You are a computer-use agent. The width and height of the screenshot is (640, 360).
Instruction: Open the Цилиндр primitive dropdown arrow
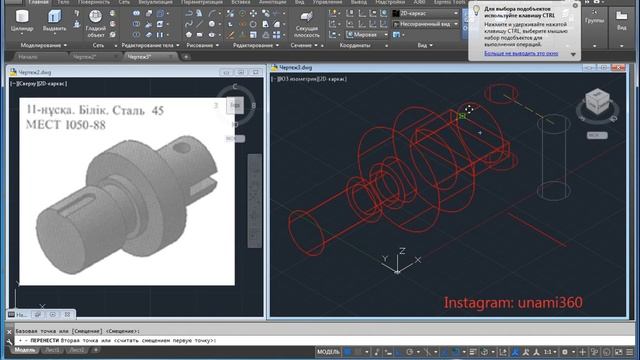pos(22,34)
